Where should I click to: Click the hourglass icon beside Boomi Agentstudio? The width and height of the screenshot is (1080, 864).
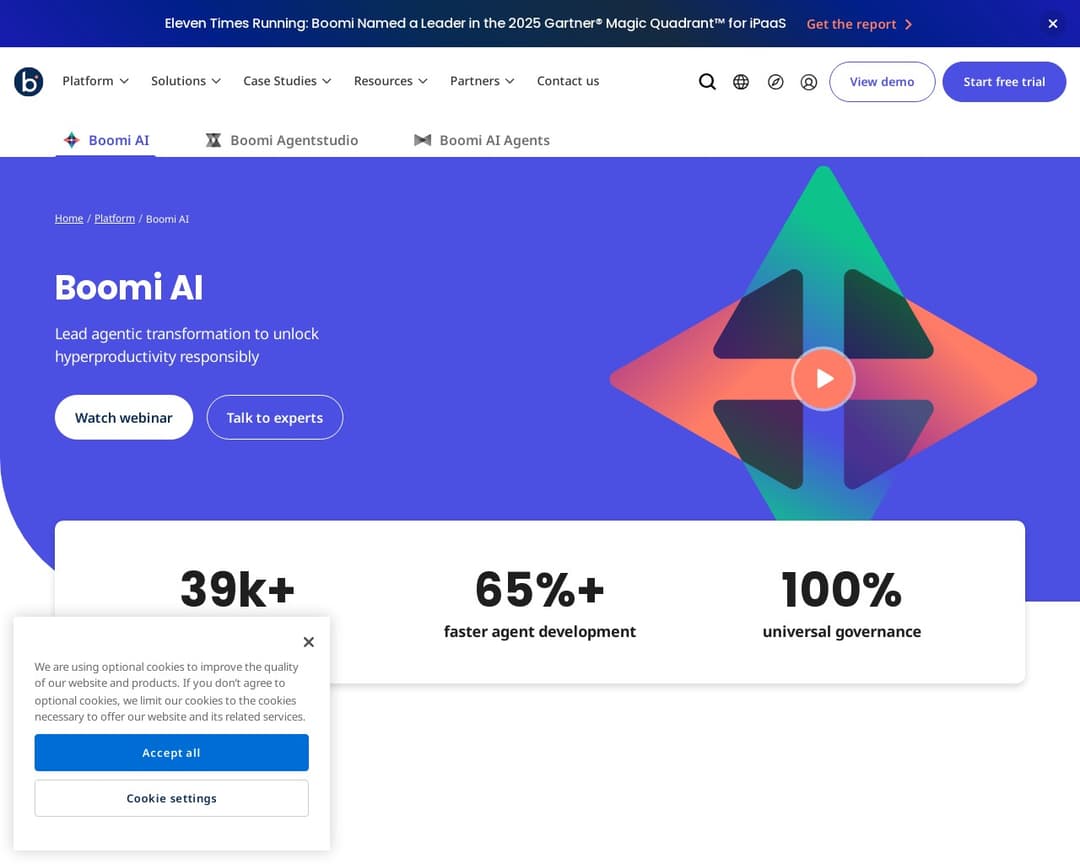click(x=213, y=140)
